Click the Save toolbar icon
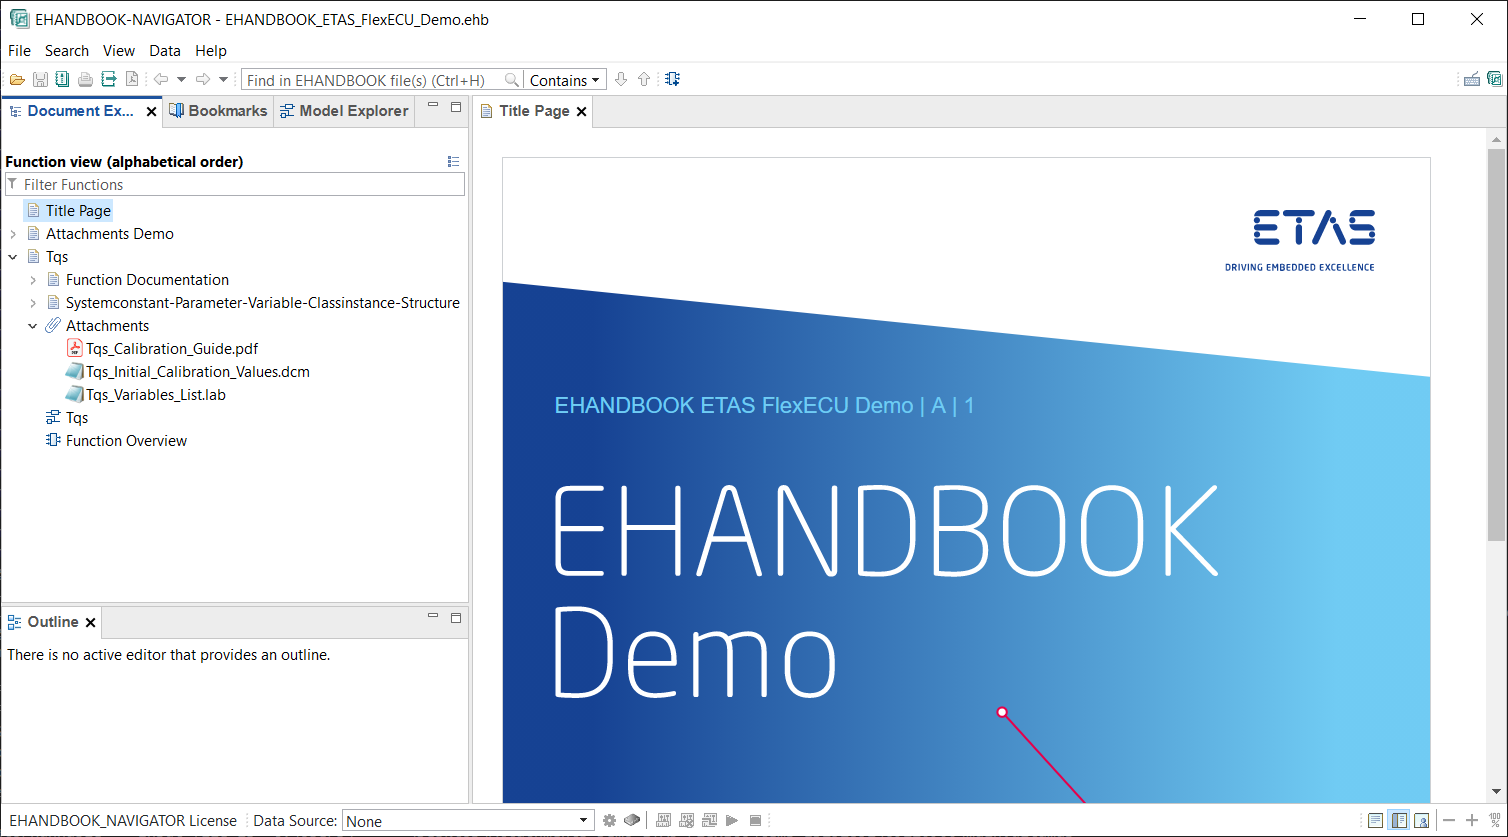1508x837 pixels. (40, 79)
